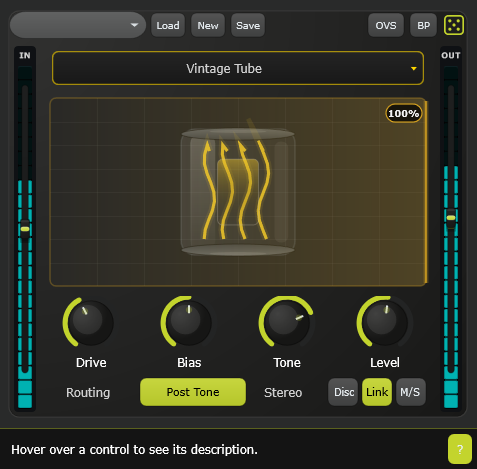This screenshot has width=477, height=469.
Task: Select the Disc stereo mode
Action: pyautogui.click(x=343, y=392)
